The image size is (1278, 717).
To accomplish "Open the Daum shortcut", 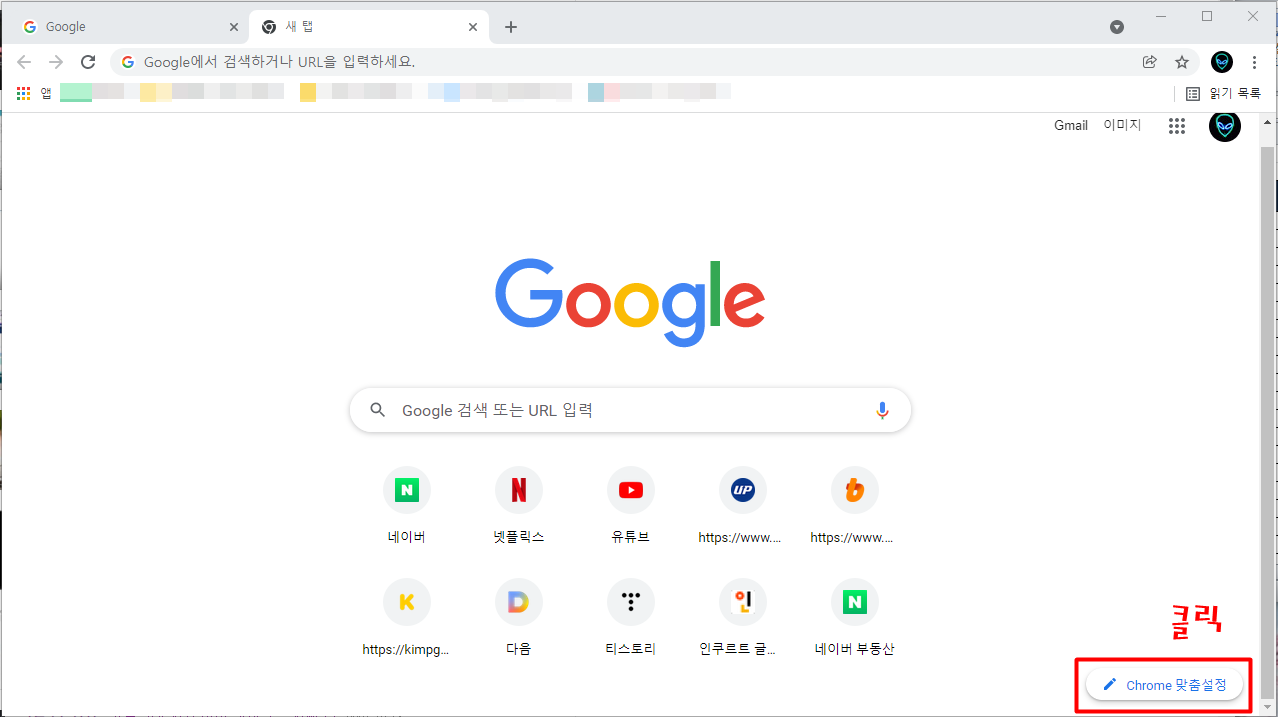I will pyautogui.click(x=519, y=618).
